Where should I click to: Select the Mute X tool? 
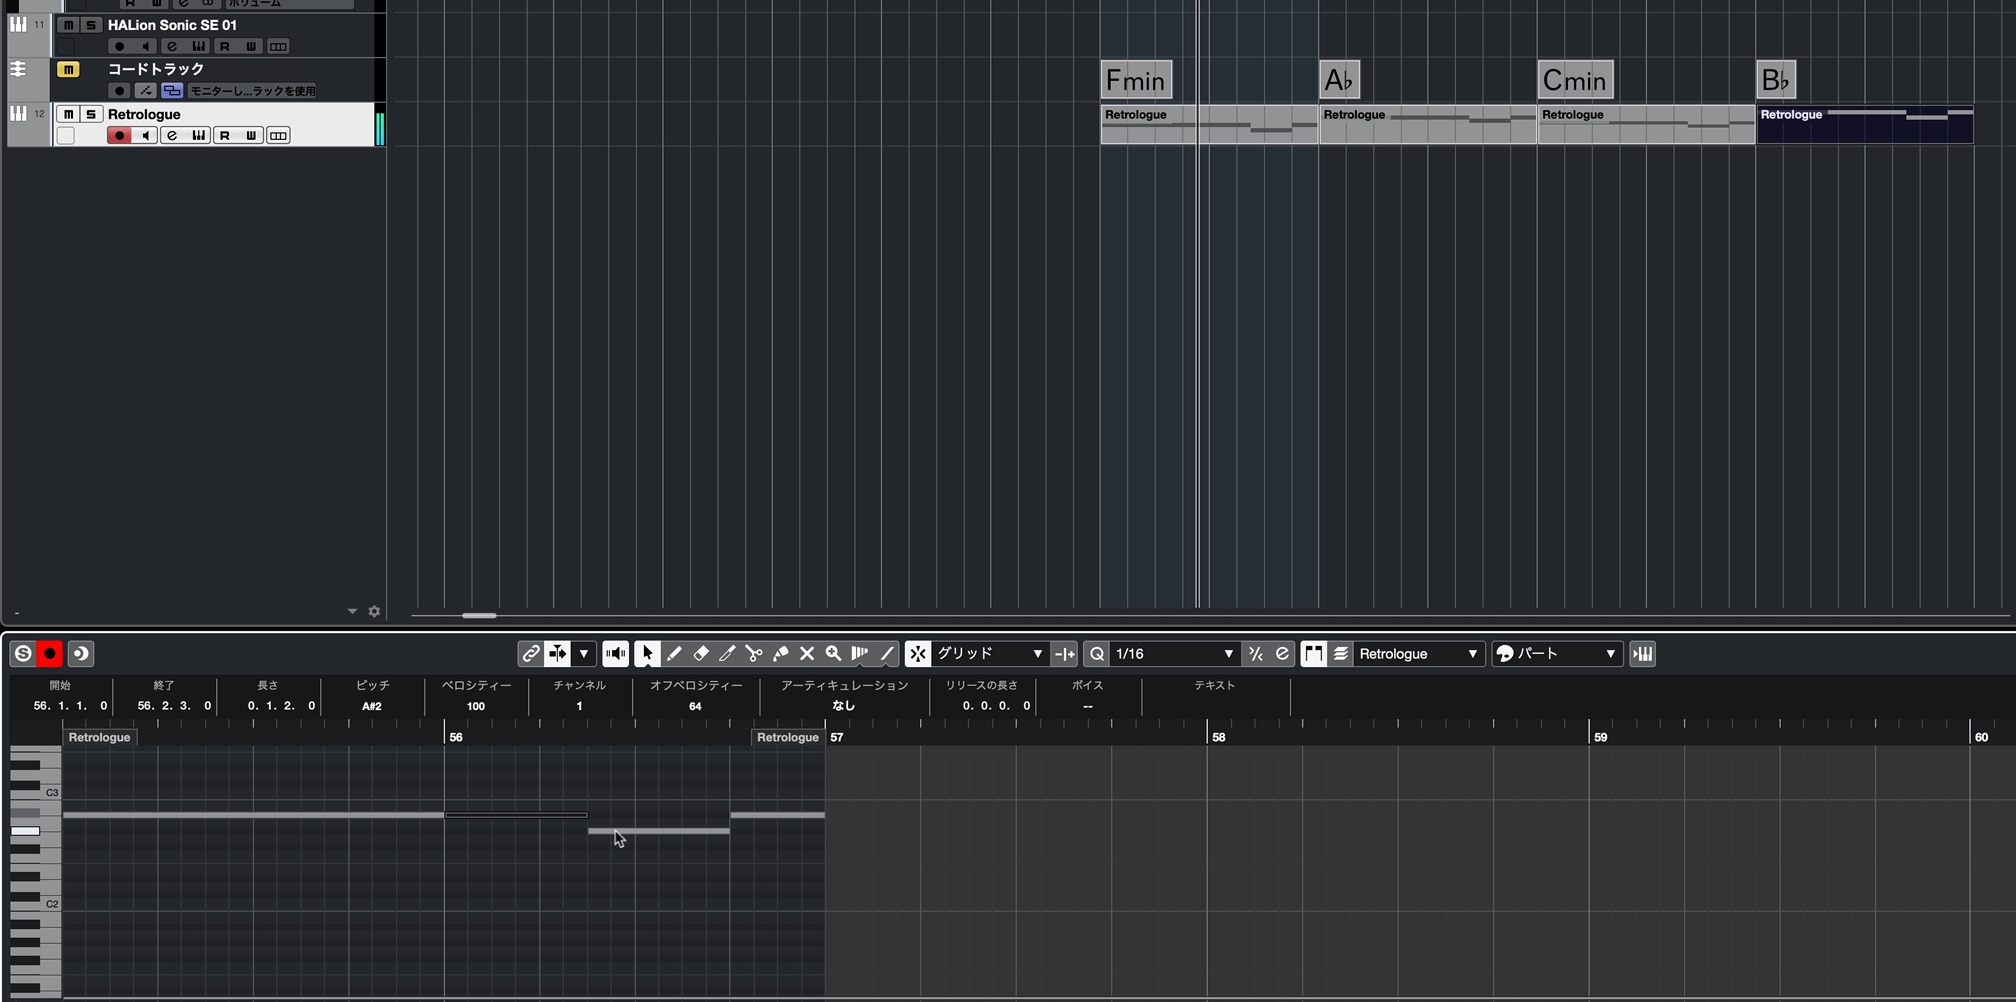(x=807, y=654)
